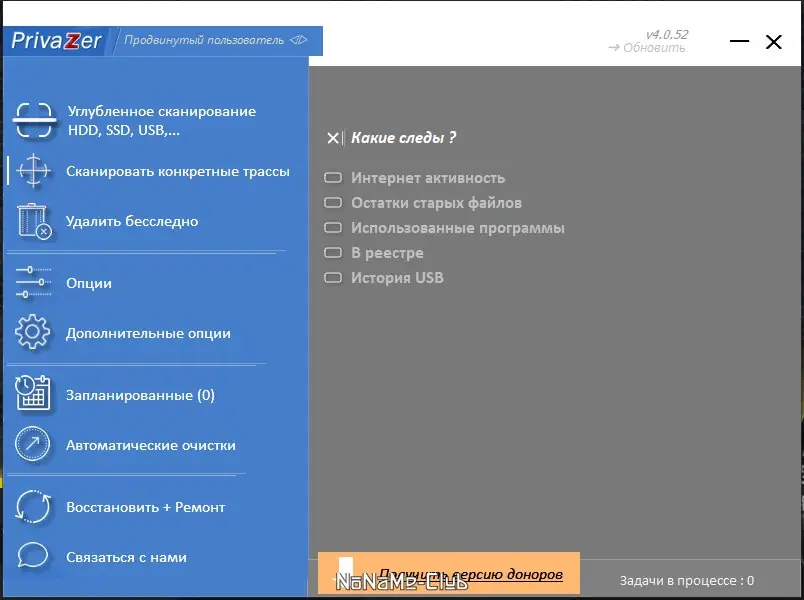Click the crosshair scan specific traces icon
Viewport: 804px width, 600px height.
pos(33,170)
